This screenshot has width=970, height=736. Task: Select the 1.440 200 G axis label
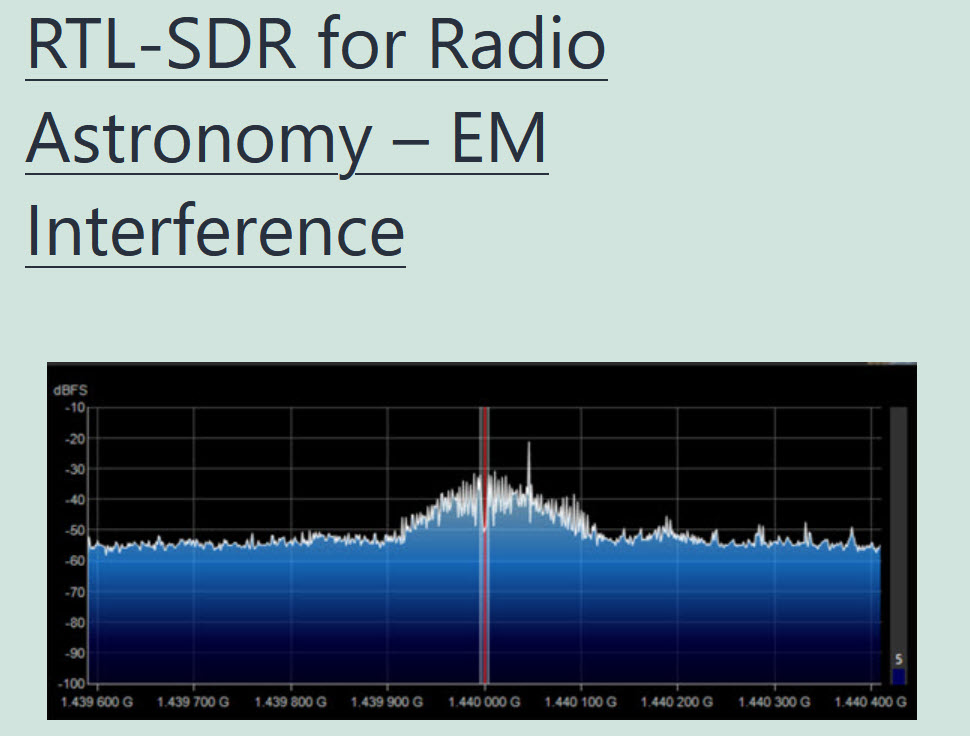pos(679,703)
